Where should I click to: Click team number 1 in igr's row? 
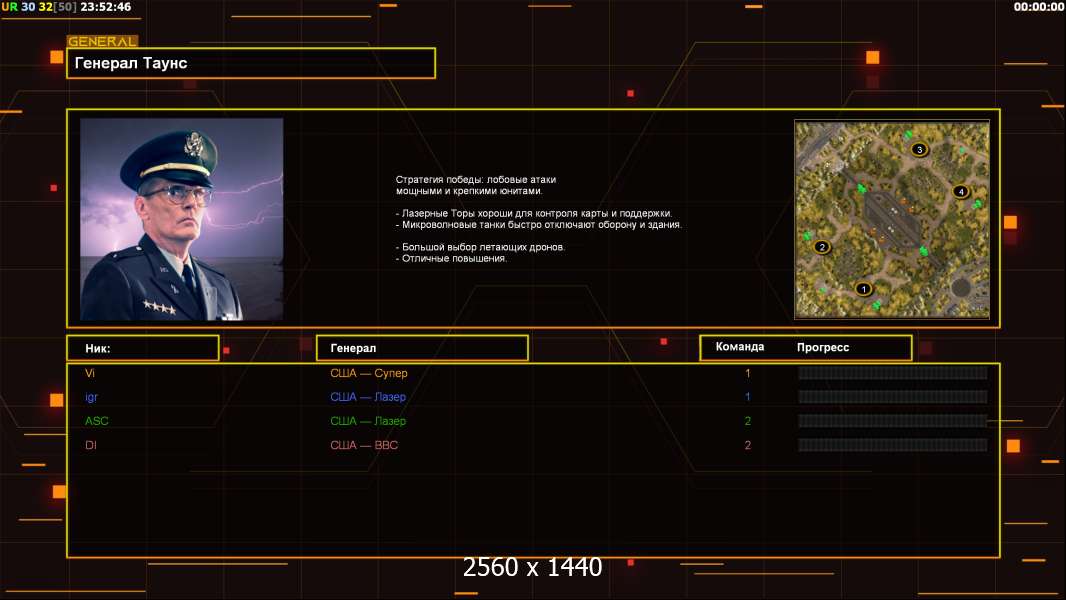pyautogui.click(x=747, y=397)
